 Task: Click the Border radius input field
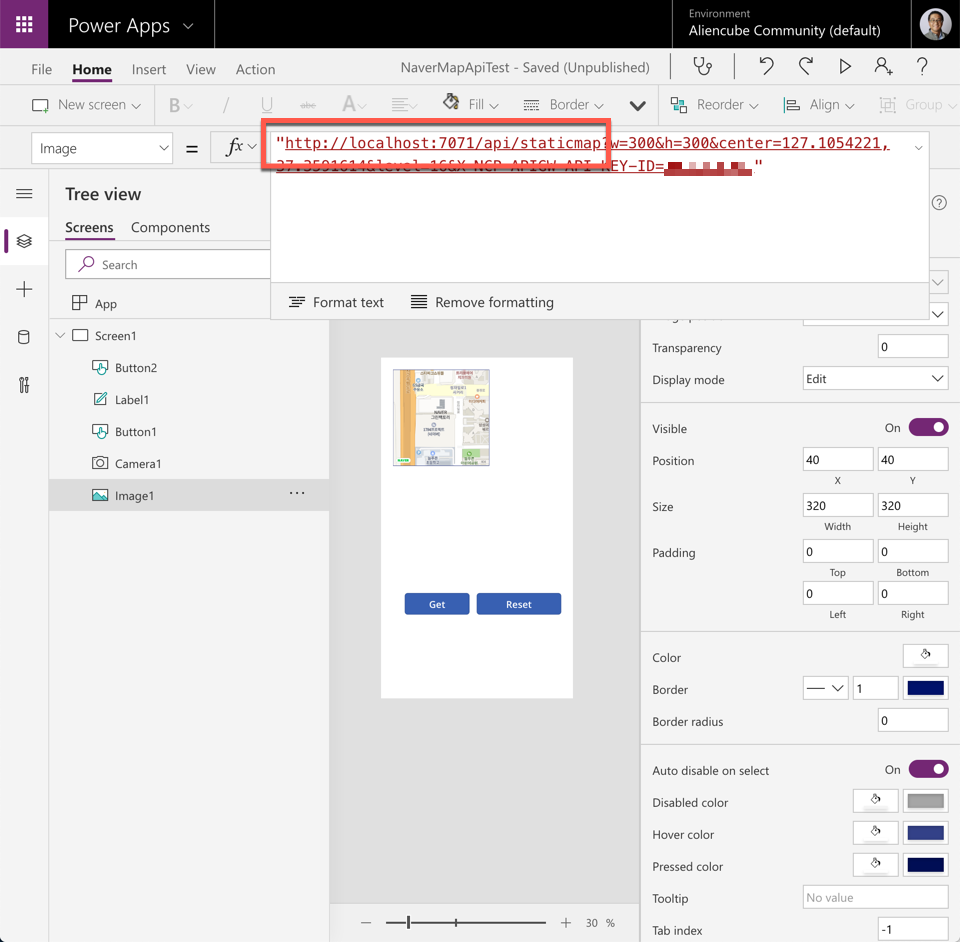click(912, 720)
